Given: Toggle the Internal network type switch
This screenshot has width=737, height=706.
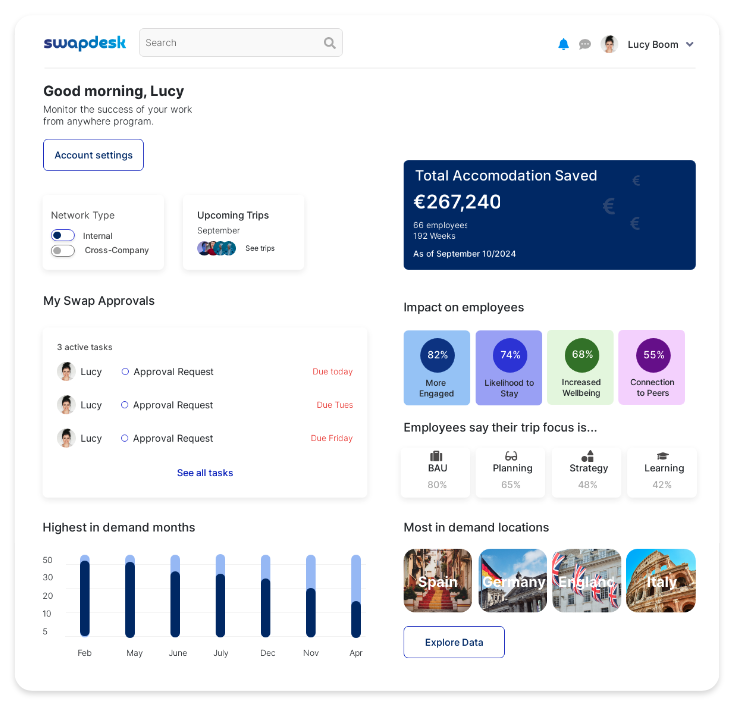Looking at the screenshot, I should click(x=63, y=235).
